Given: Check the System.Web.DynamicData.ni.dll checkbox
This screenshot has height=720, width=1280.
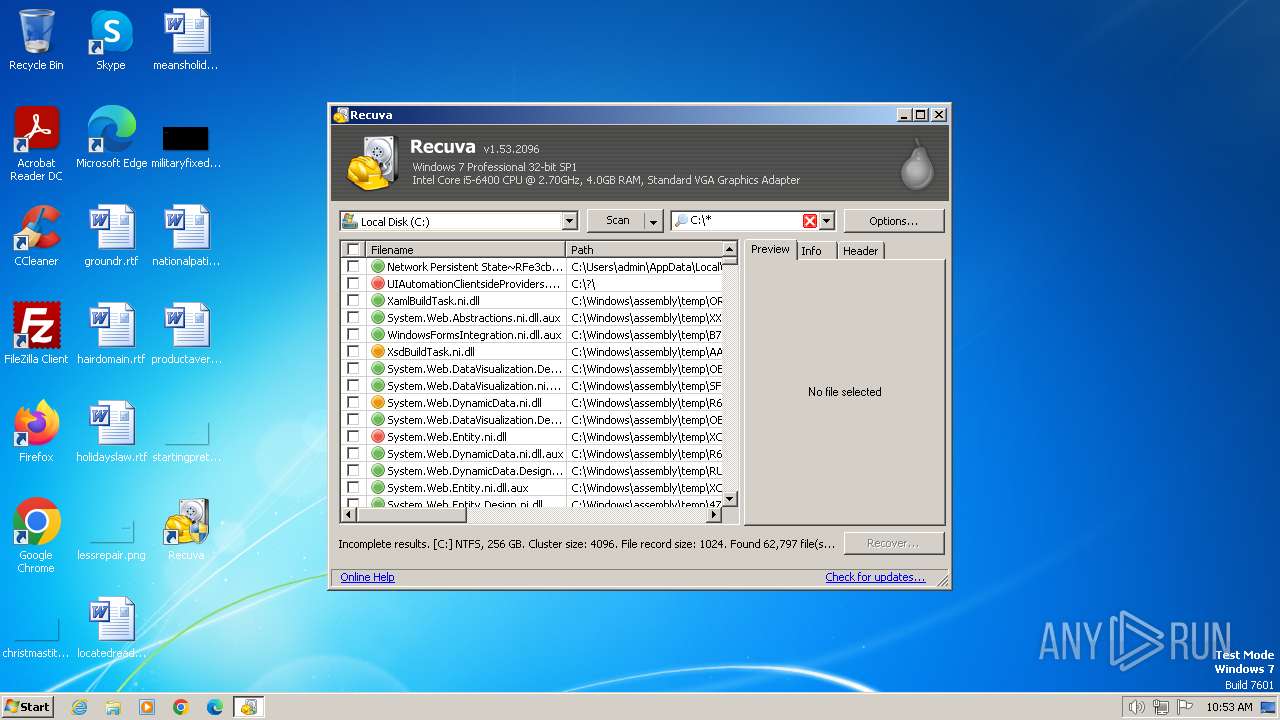Looking at the screenshot, I should coord(353,403).
